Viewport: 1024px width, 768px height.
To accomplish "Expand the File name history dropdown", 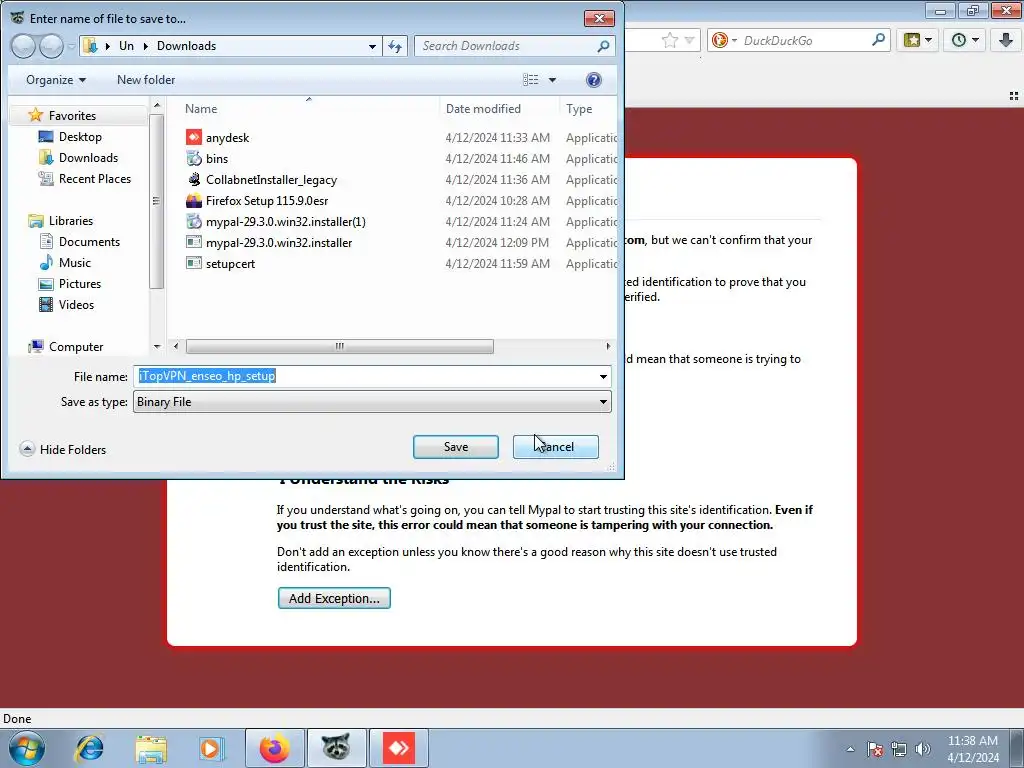I will [x=603, y=376].
